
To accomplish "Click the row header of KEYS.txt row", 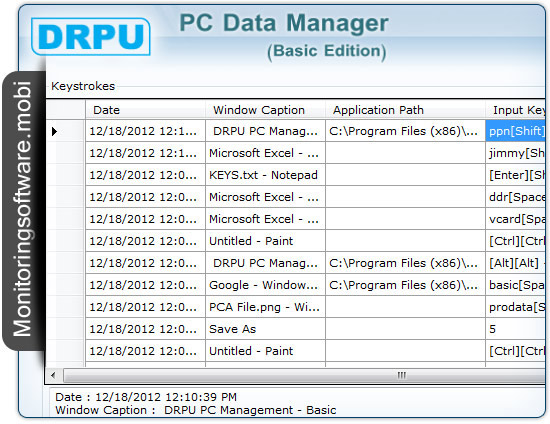I will click(66, 175).
